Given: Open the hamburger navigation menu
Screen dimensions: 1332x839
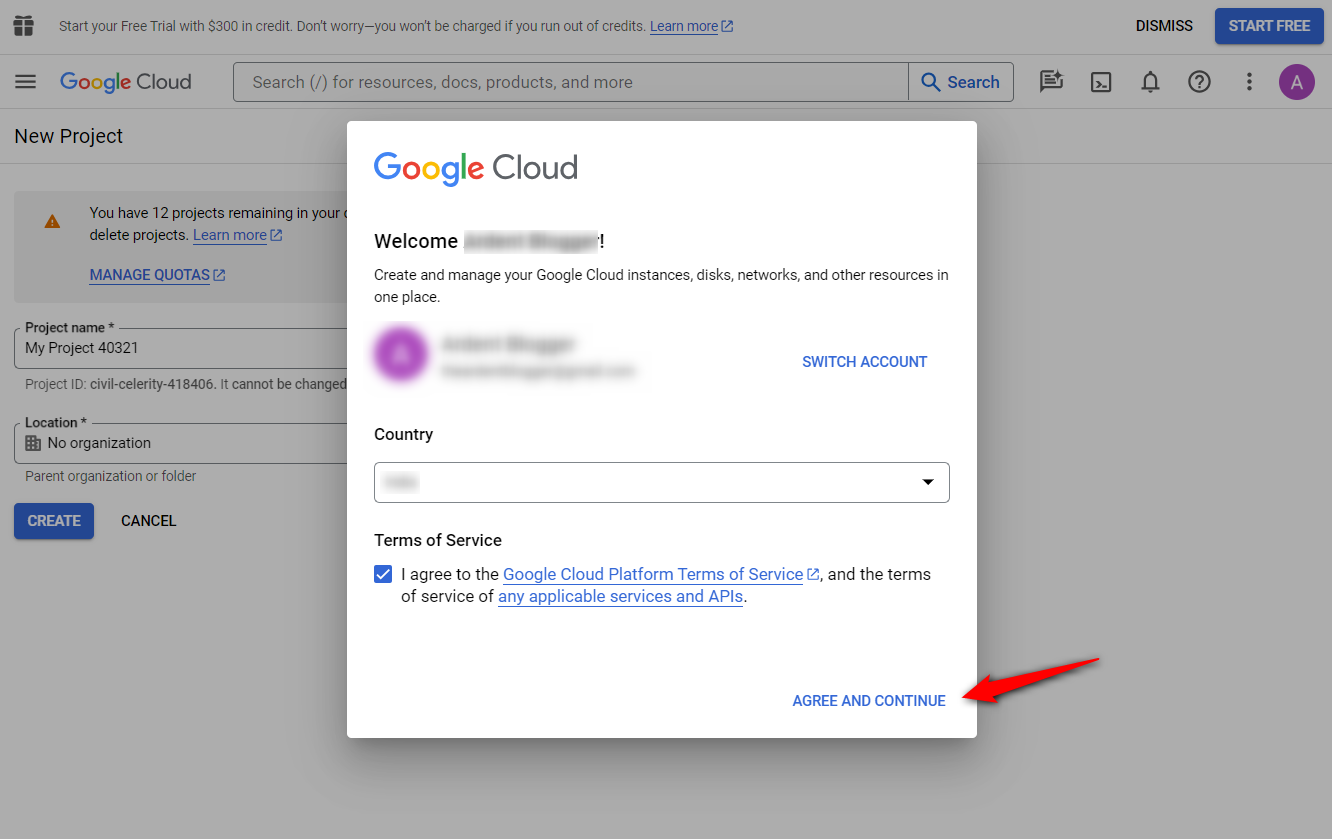Looking at the screenshot, I should [x=26, y=82].
